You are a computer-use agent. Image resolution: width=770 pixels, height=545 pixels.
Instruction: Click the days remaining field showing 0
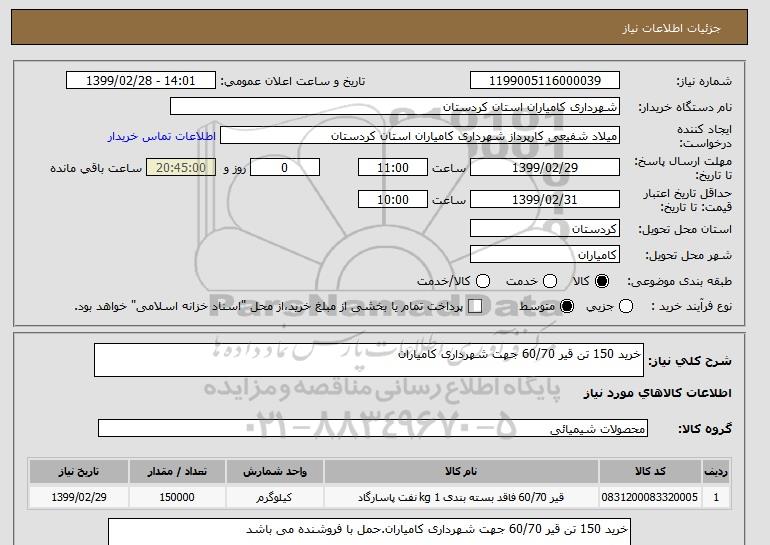[x=285, y=167]
